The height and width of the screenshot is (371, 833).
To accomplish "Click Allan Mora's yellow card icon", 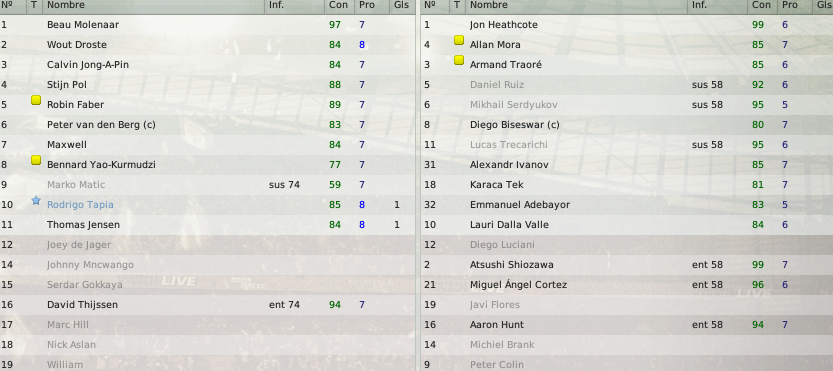I will point(459,40).
